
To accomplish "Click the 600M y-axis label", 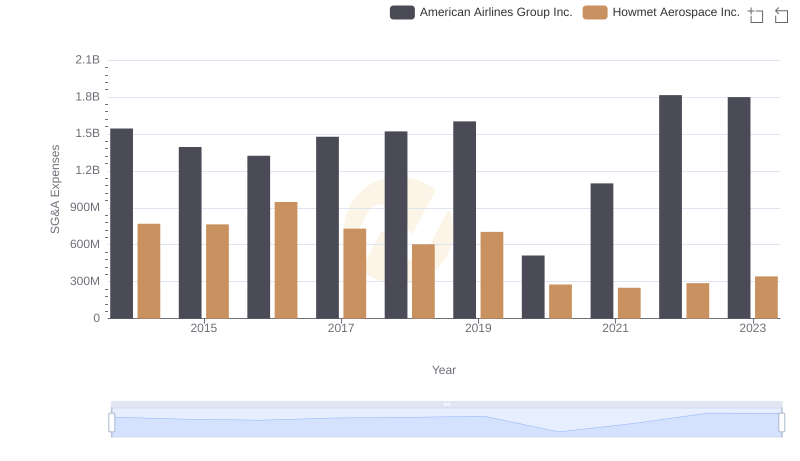I will 85,244.
